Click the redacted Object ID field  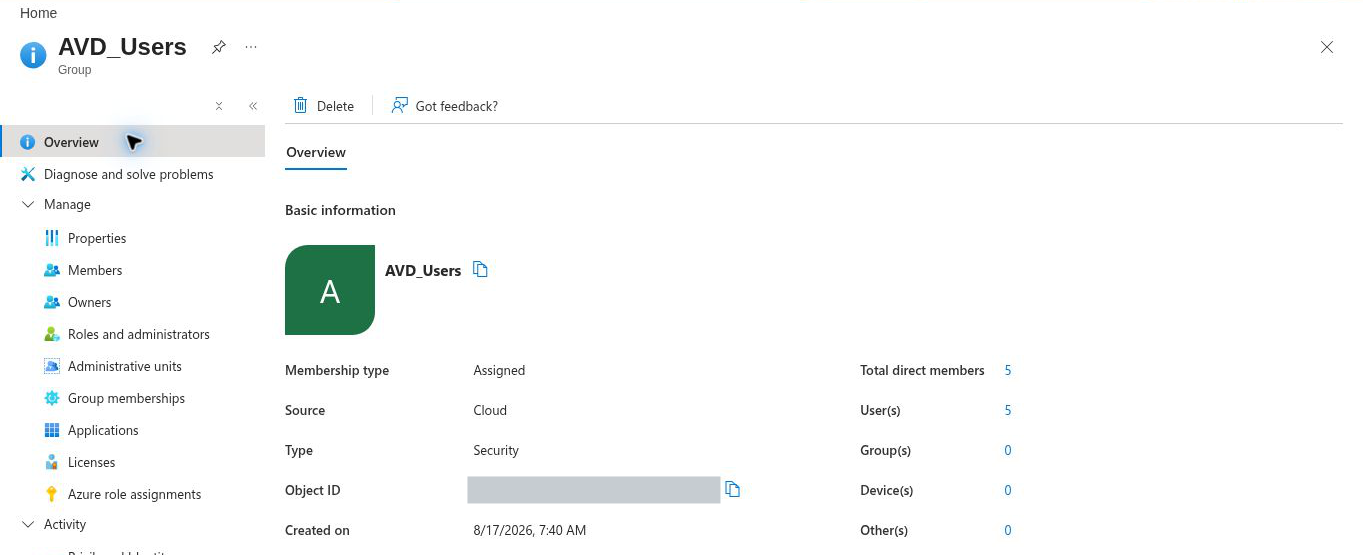(x=594, y=490)
